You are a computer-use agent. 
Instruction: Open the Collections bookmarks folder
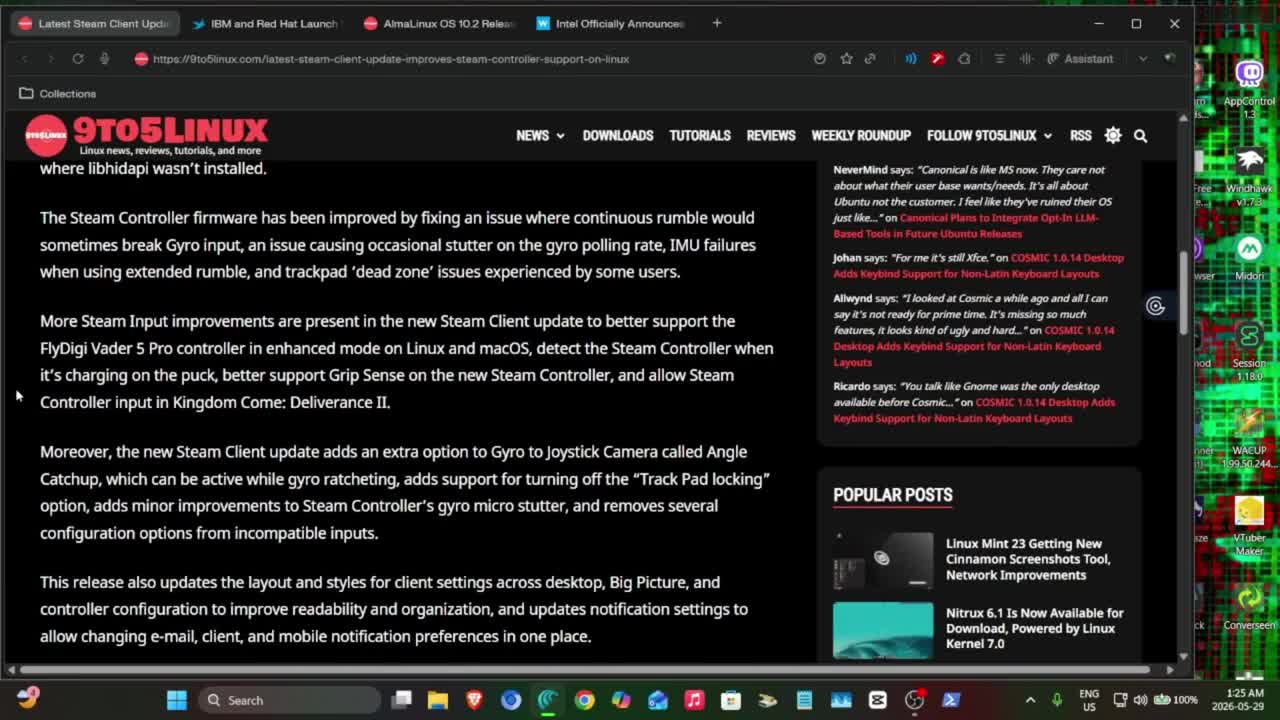coord(58,93)
